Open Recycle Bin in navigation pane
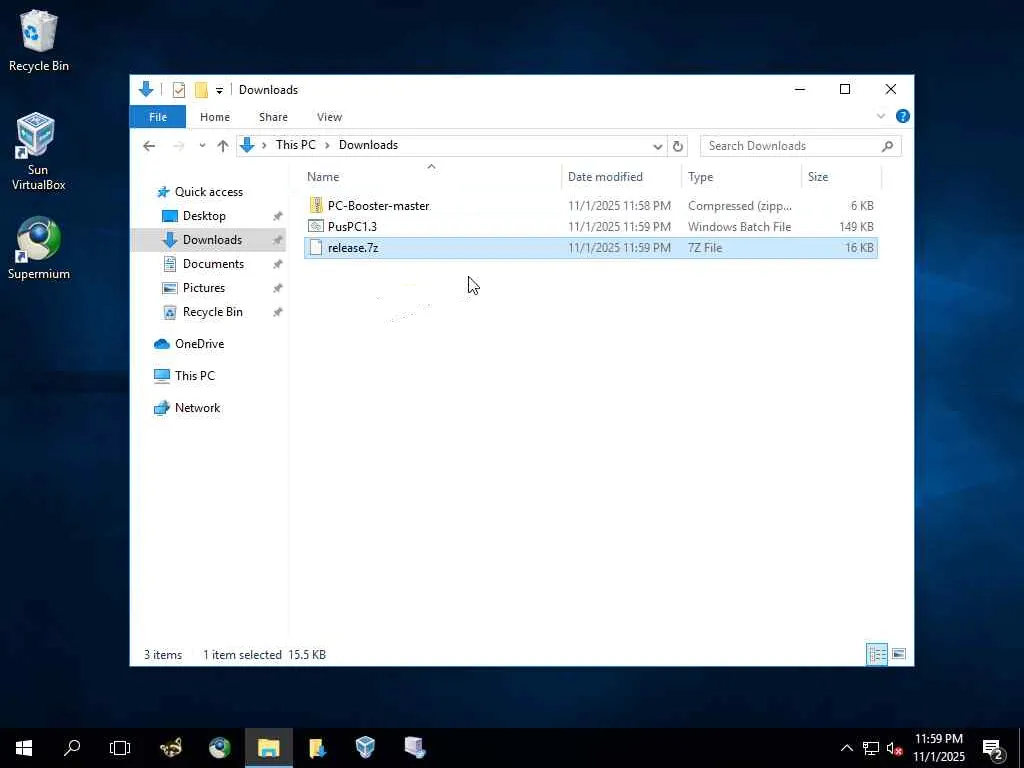Screen dimensions: 1024x768 tap(212, 312)
